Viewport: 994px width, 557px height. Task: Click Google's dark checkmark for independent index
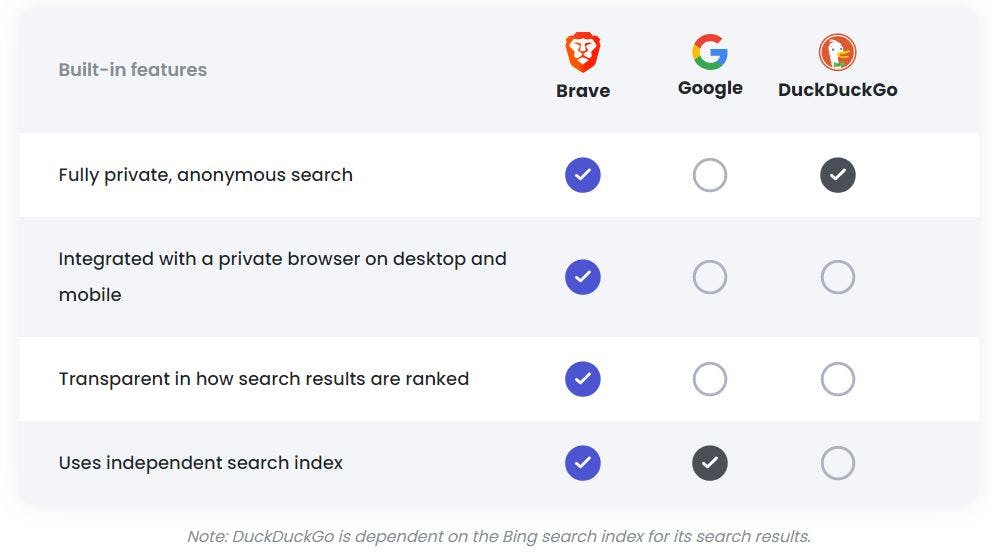point(710,463)
